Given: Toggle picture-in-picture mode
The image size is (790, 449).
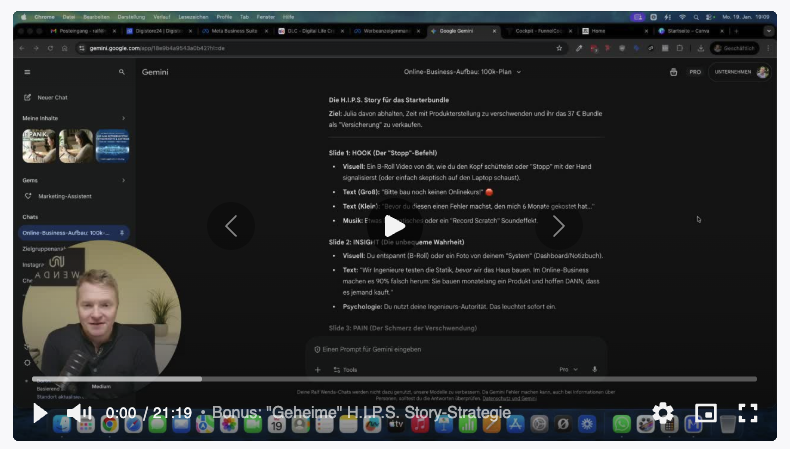Looking at the screenshot, I should pos(706,412).
